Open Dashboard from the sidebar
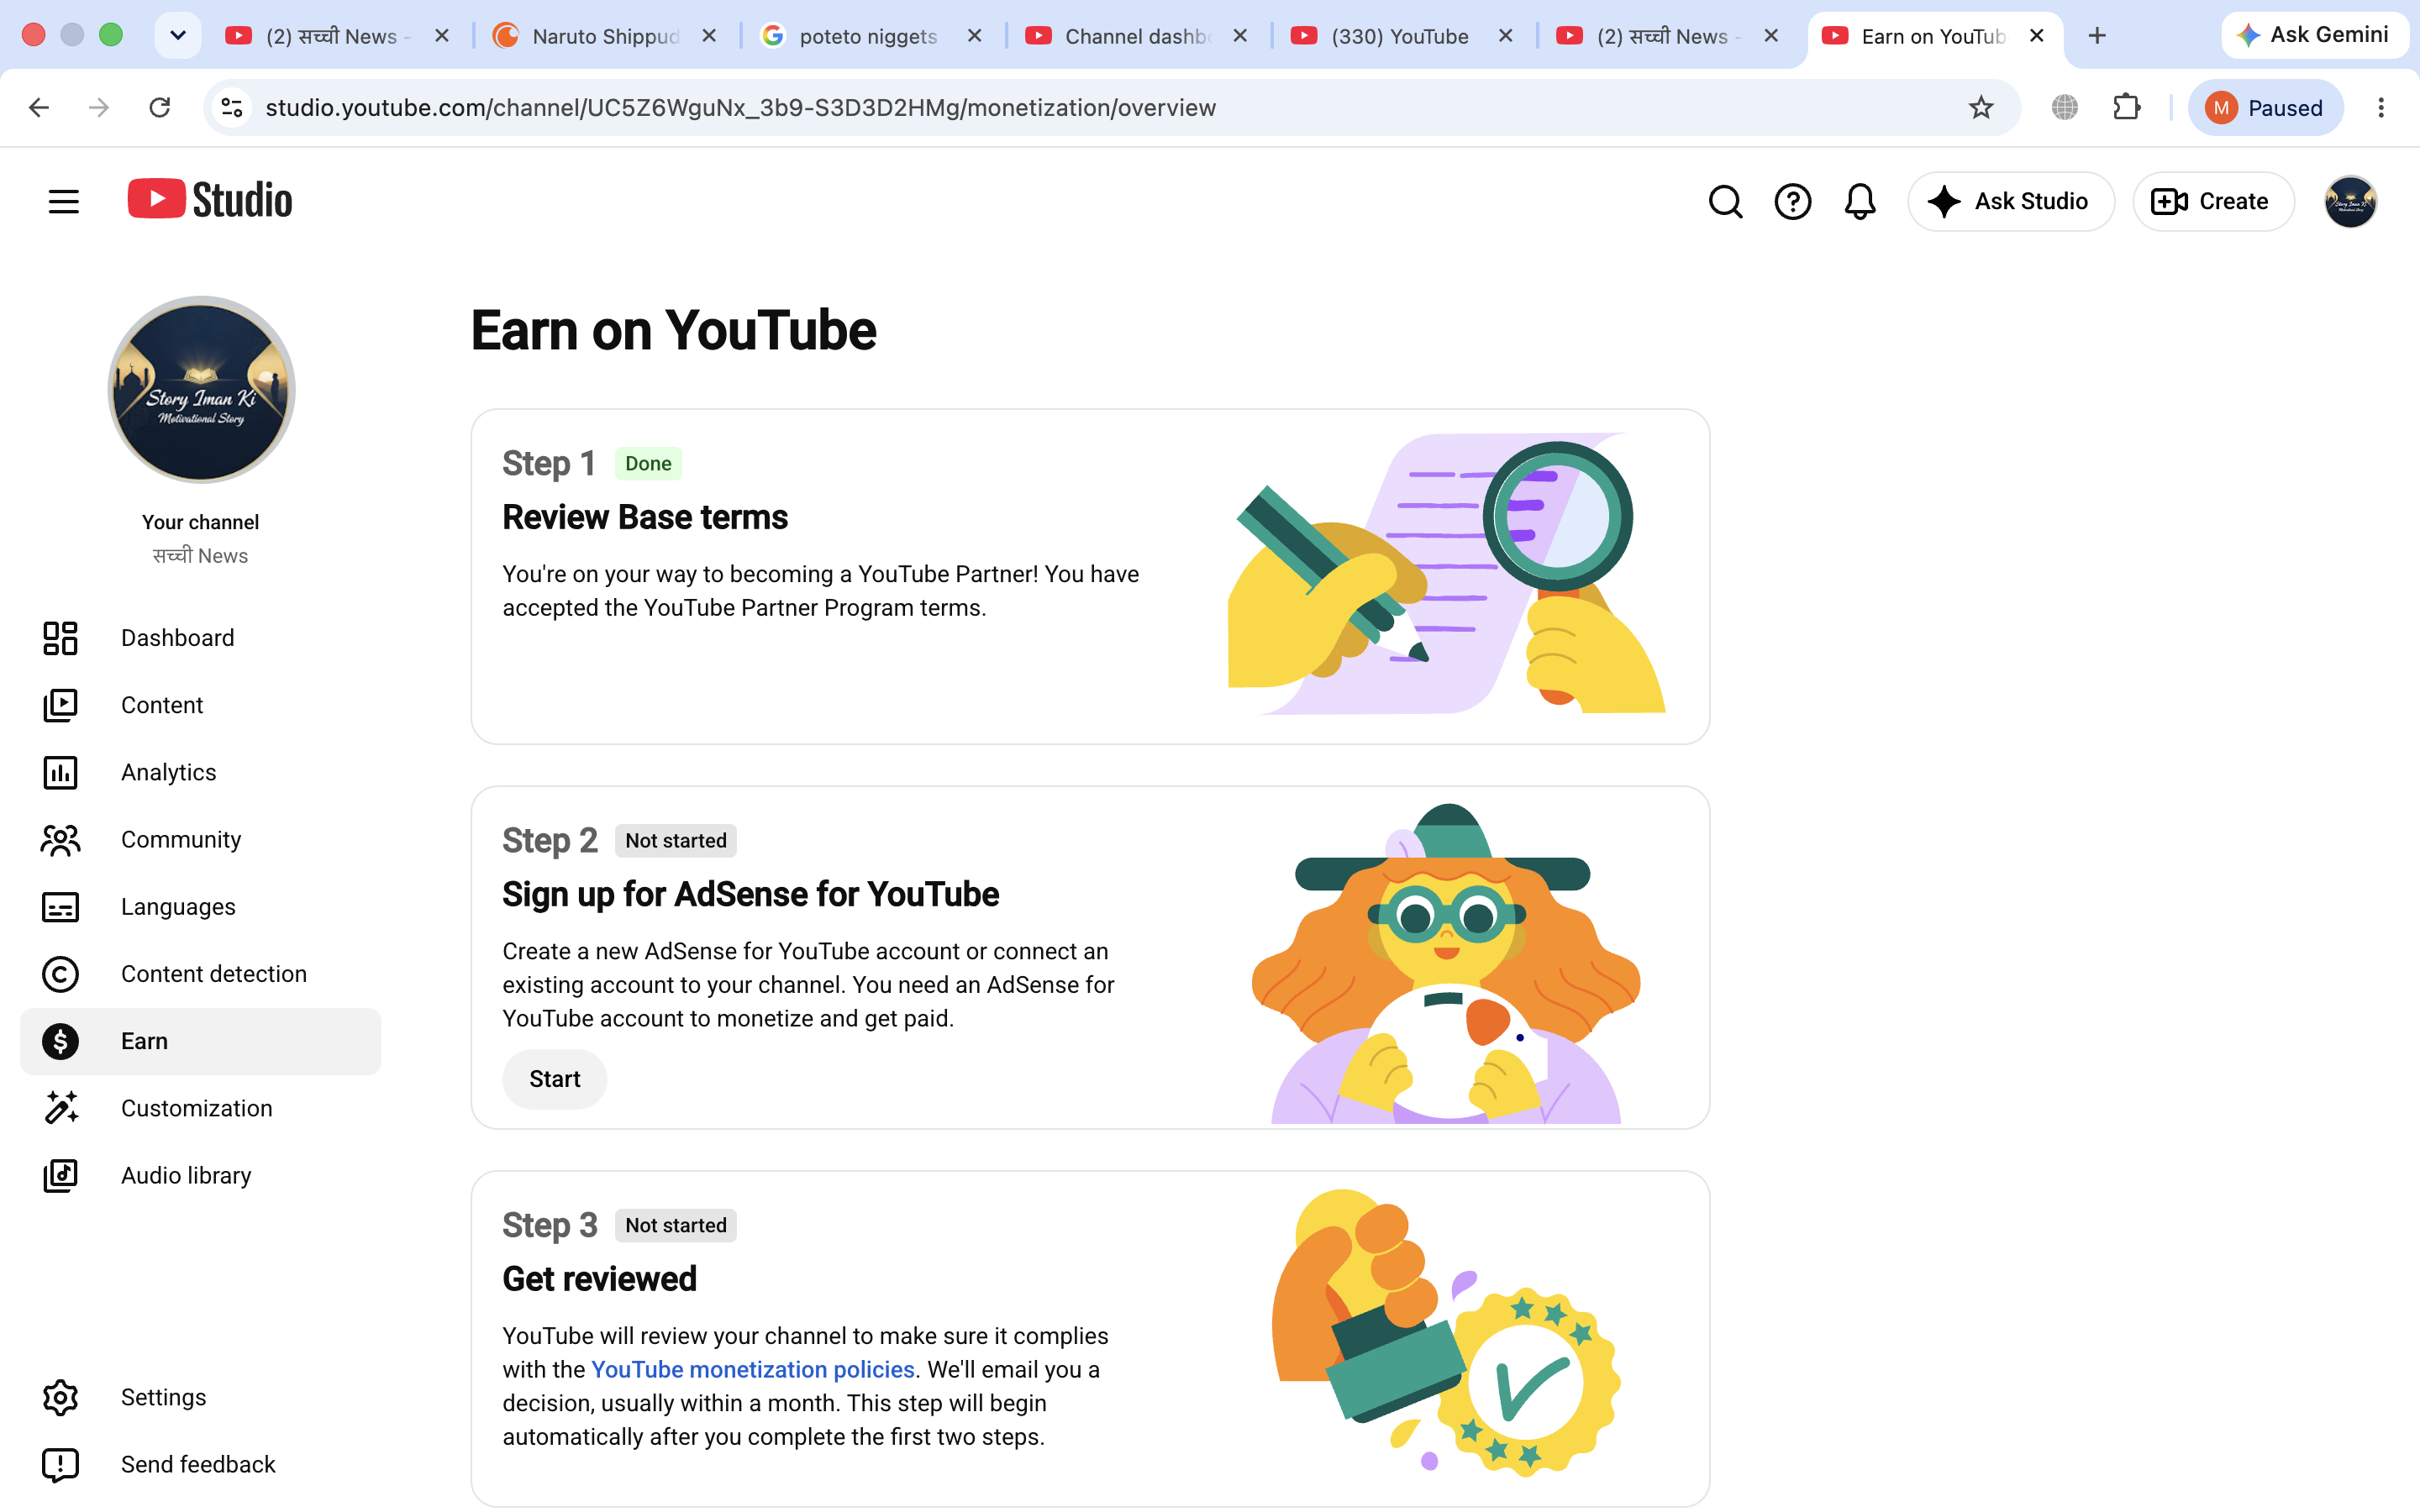The height and width of the screenshot is (1512, 2420). click(200, 638)
